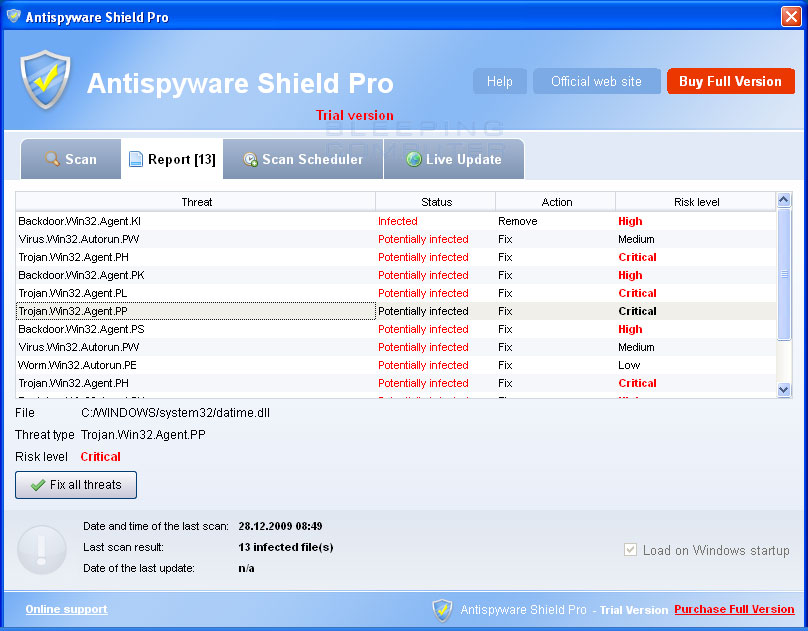Click Buy Full Version button

(731, 81)
